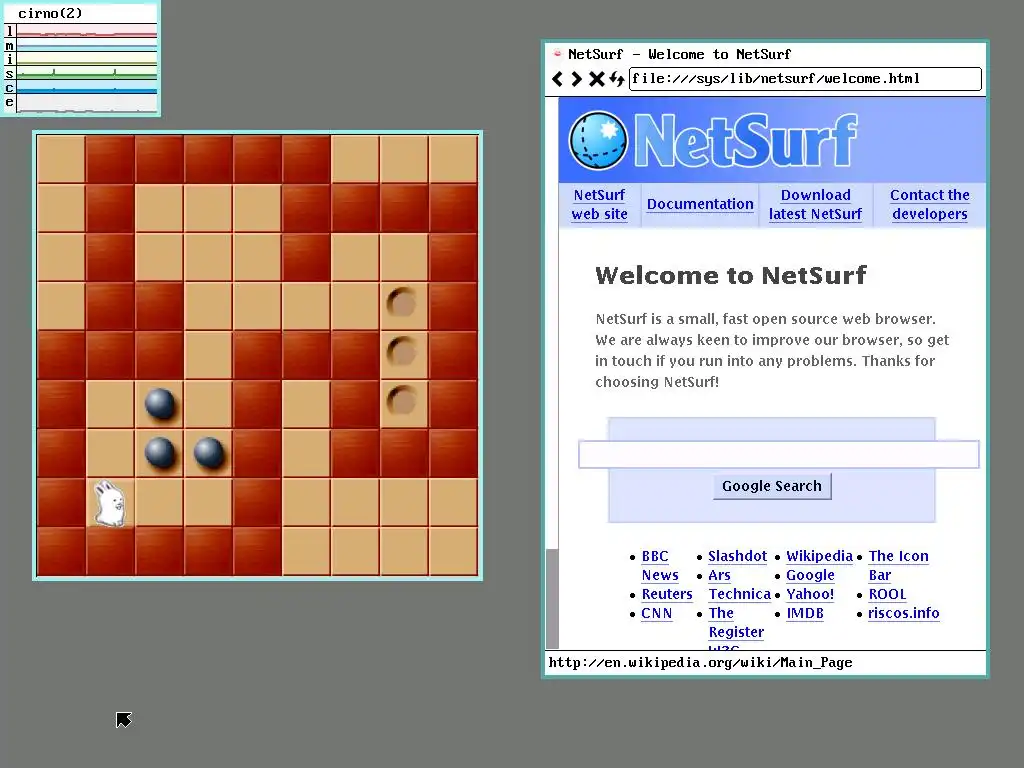Open the Ars Technica link
The width and height of the screenshot is (1024, 768).
[x=739, y=584]
